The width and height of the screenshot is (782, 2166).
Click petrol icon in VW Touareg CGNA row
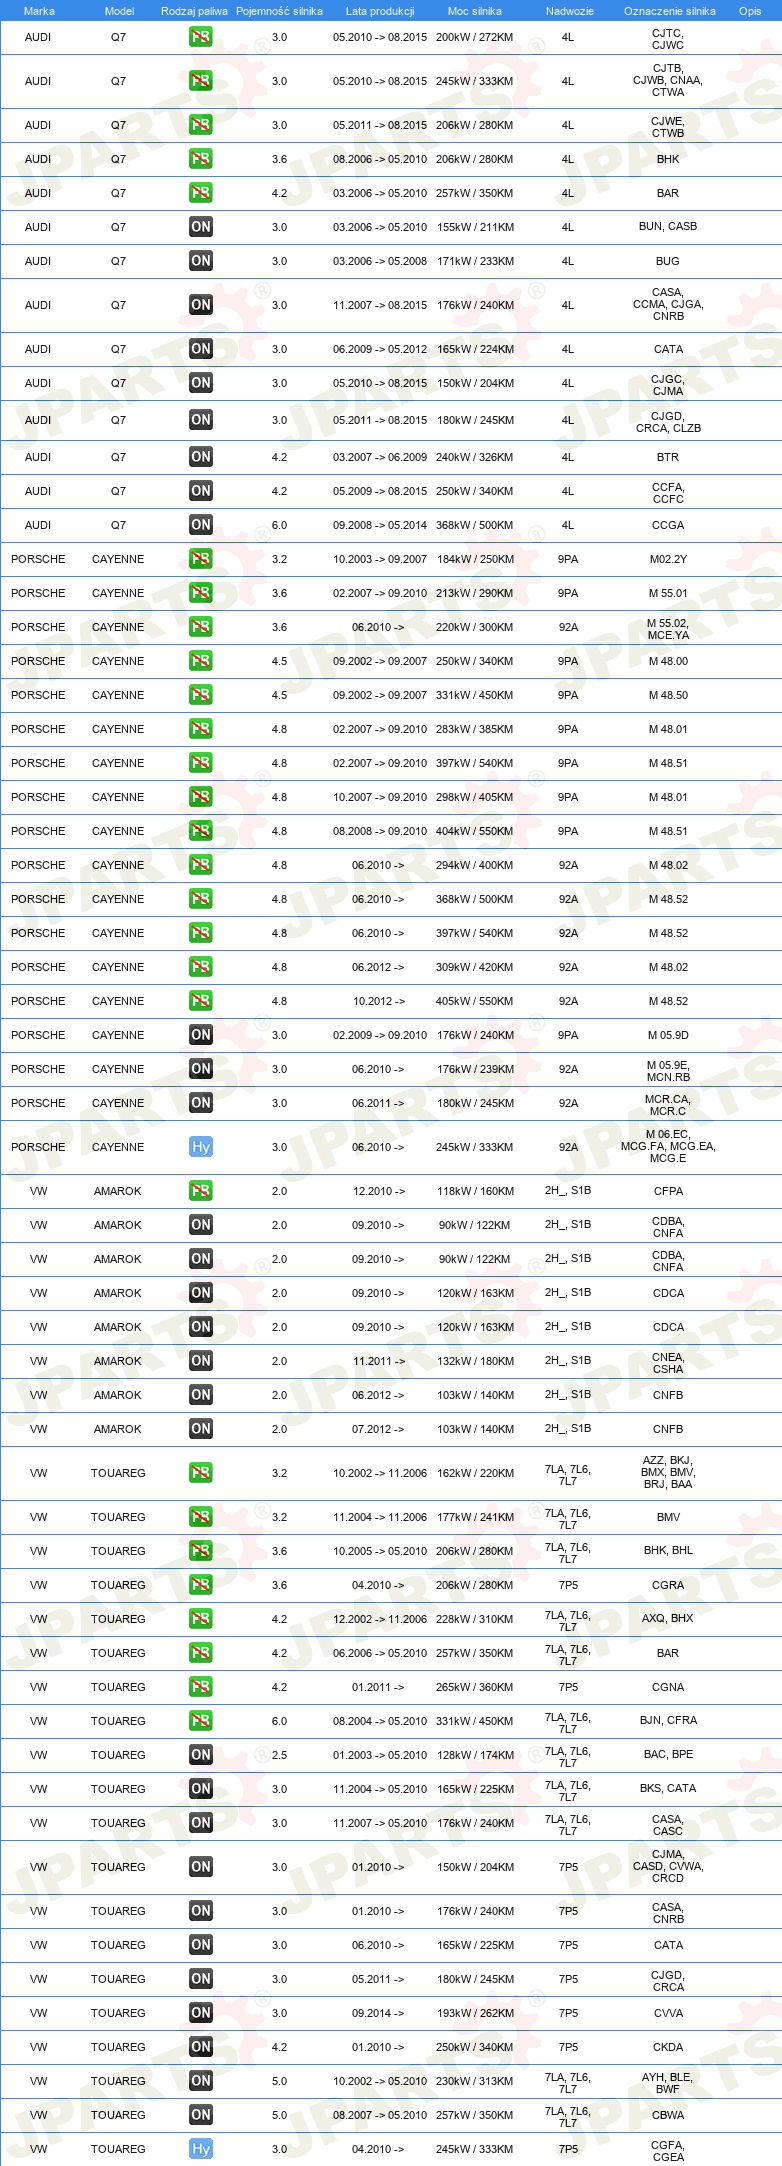coord(201,1687)
